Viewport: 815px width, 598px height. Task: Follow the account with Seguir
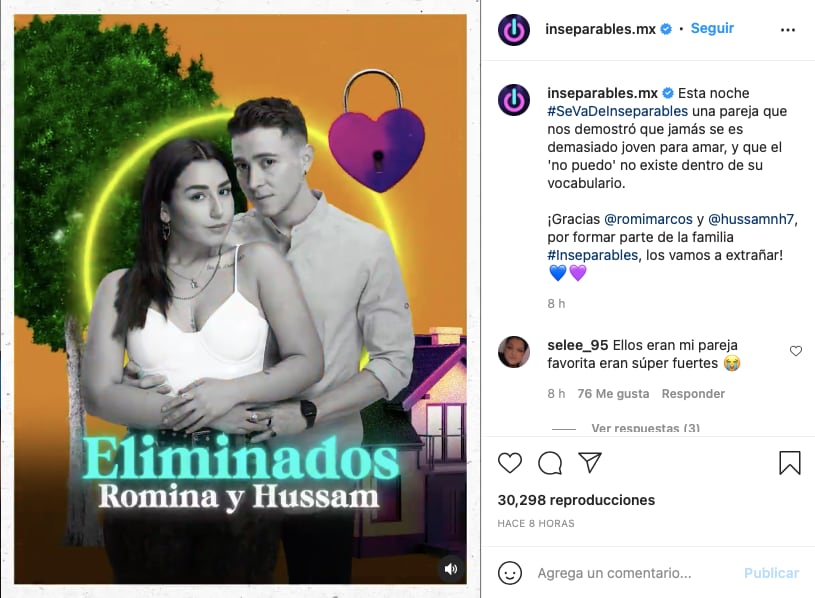point(712,28)
